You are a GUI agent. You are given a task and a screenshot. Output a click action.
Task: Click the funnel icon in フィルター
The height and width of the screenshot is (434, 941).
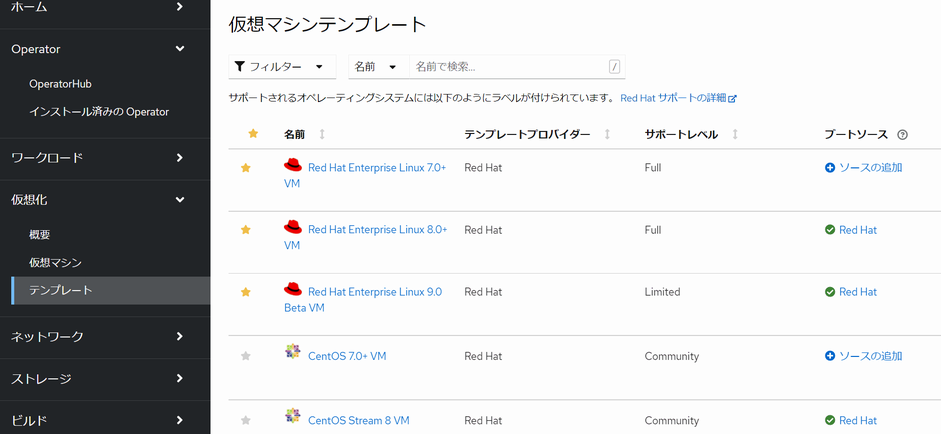pos(239,67)
